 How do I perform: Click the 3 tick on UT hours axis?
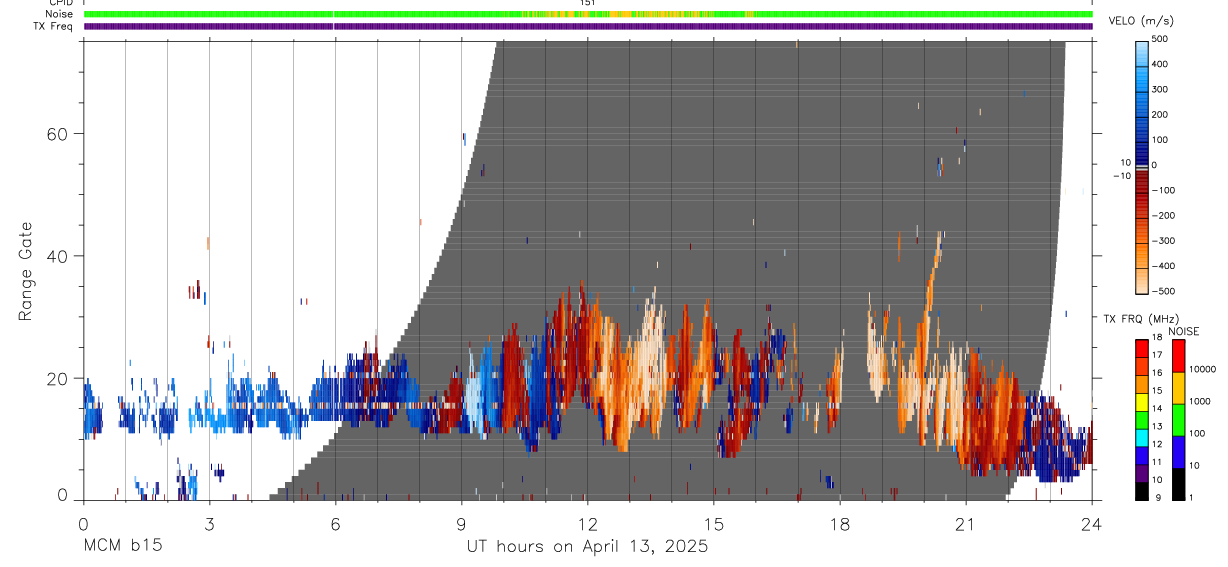209,523
